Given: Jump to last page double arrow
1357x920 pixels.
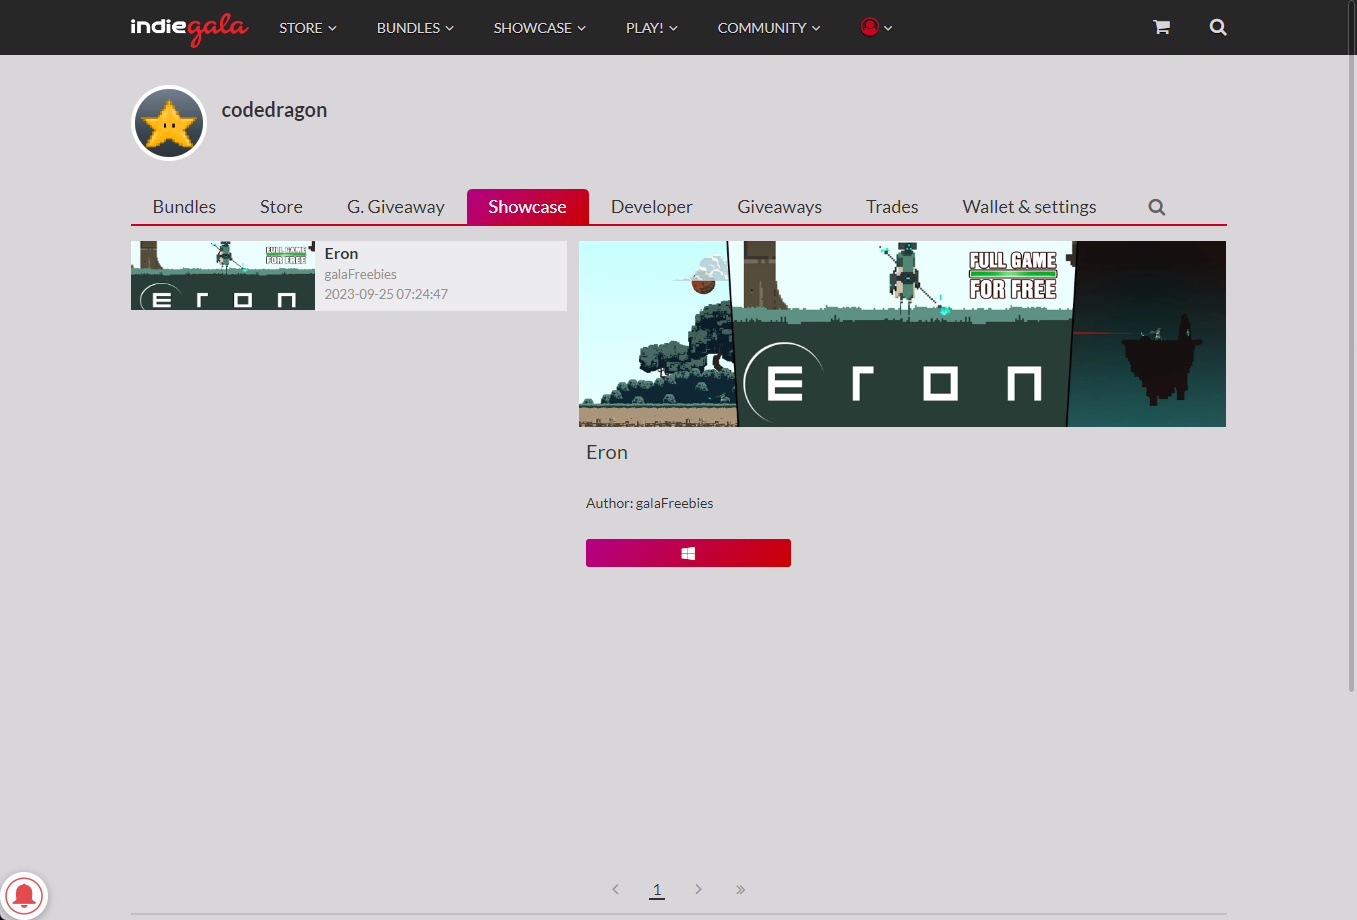Looking at the screenshot, I should 740,889.
